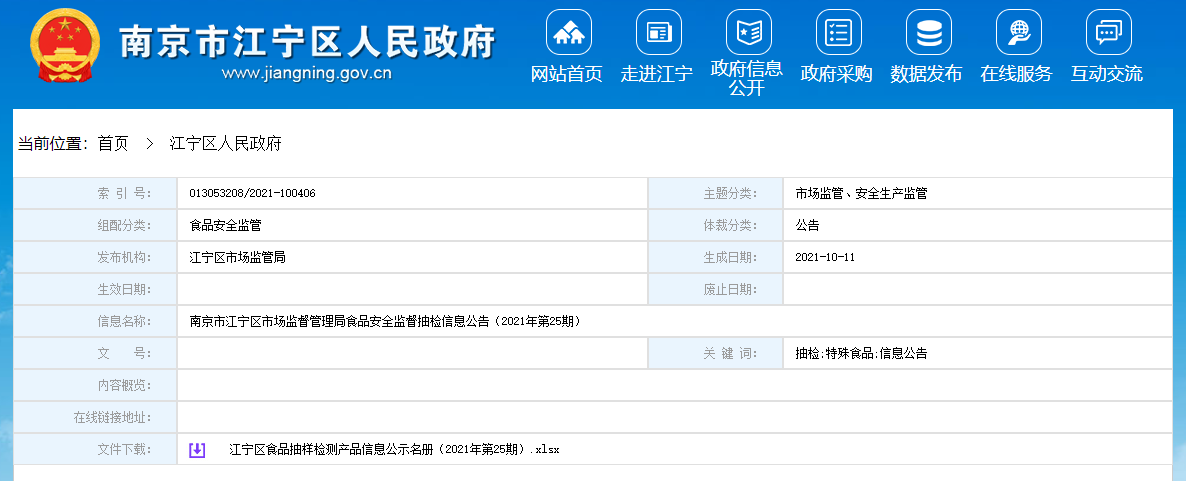The image size is (1186, 481).
Task: Select 公告 genre value
Action: 808,225
